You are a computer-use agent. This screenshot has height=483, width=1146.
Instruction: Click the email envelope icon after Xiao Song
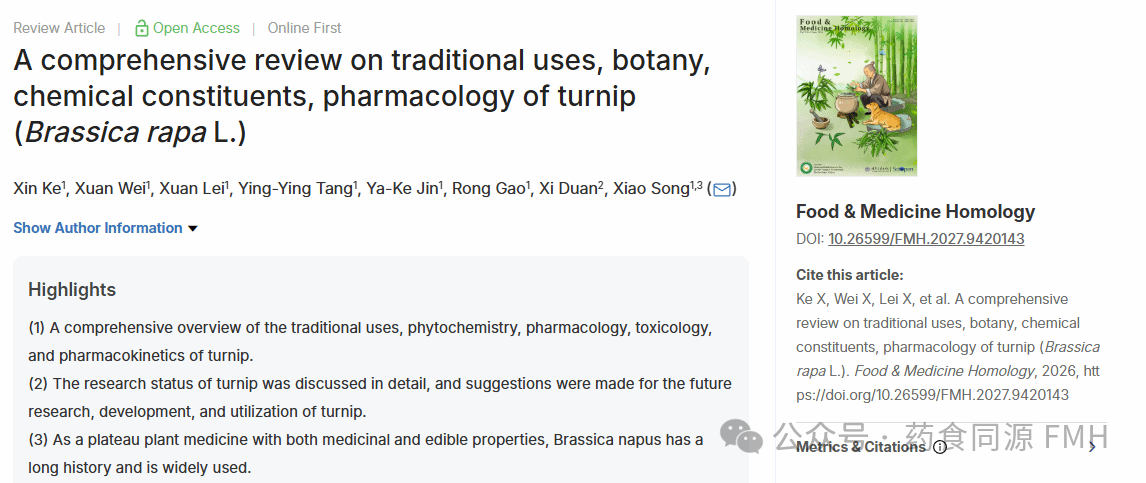[x=721, y=189]
